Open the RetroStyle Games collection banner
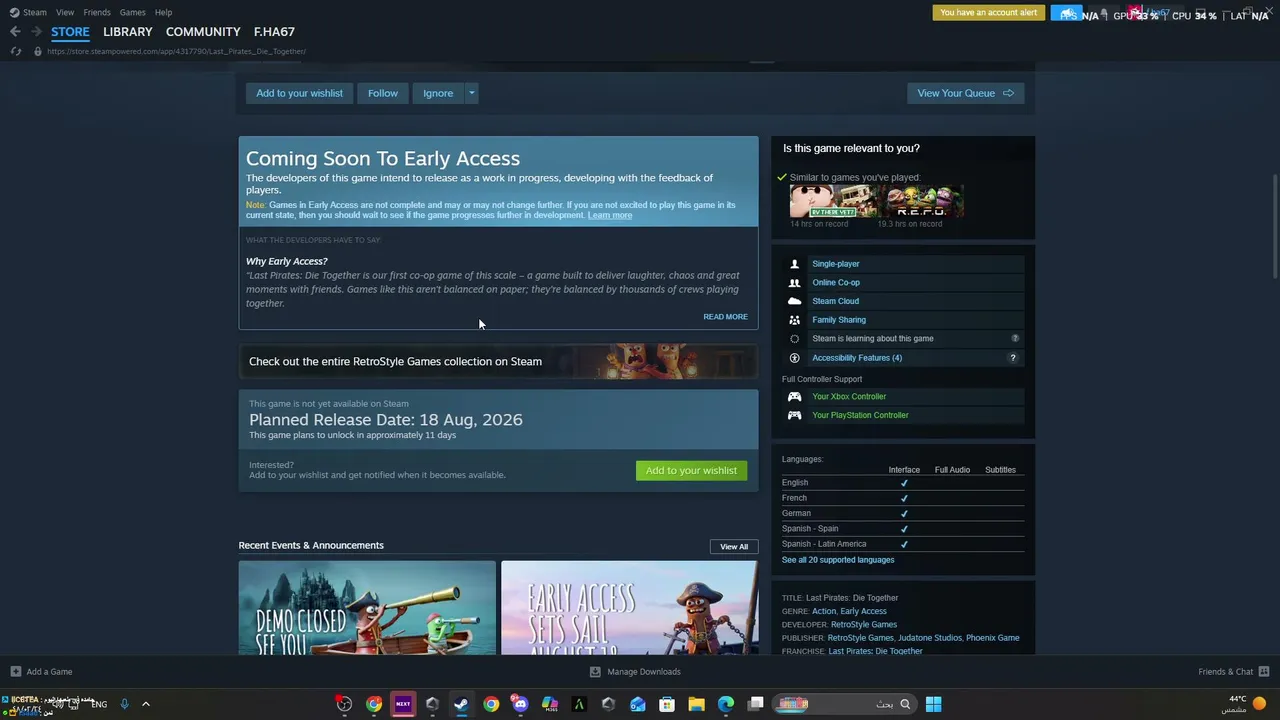 tap(498, 362)
